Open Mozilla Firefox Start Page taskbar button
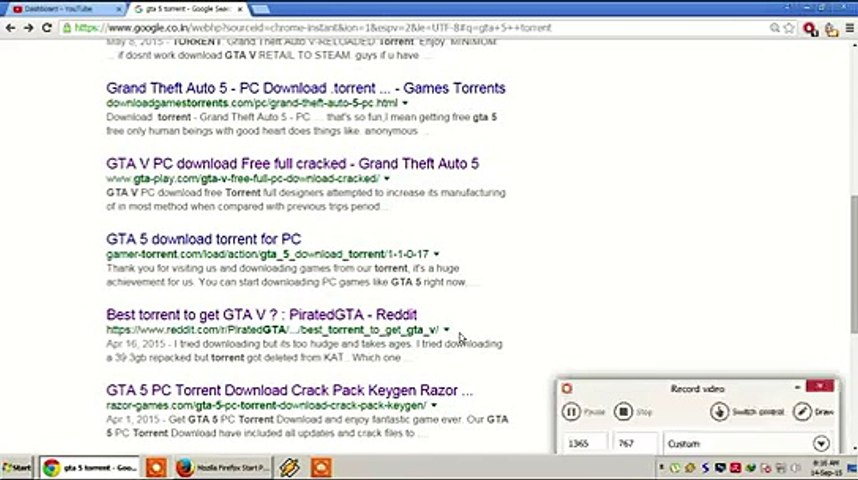858x480 pixels. click(222, 467)
